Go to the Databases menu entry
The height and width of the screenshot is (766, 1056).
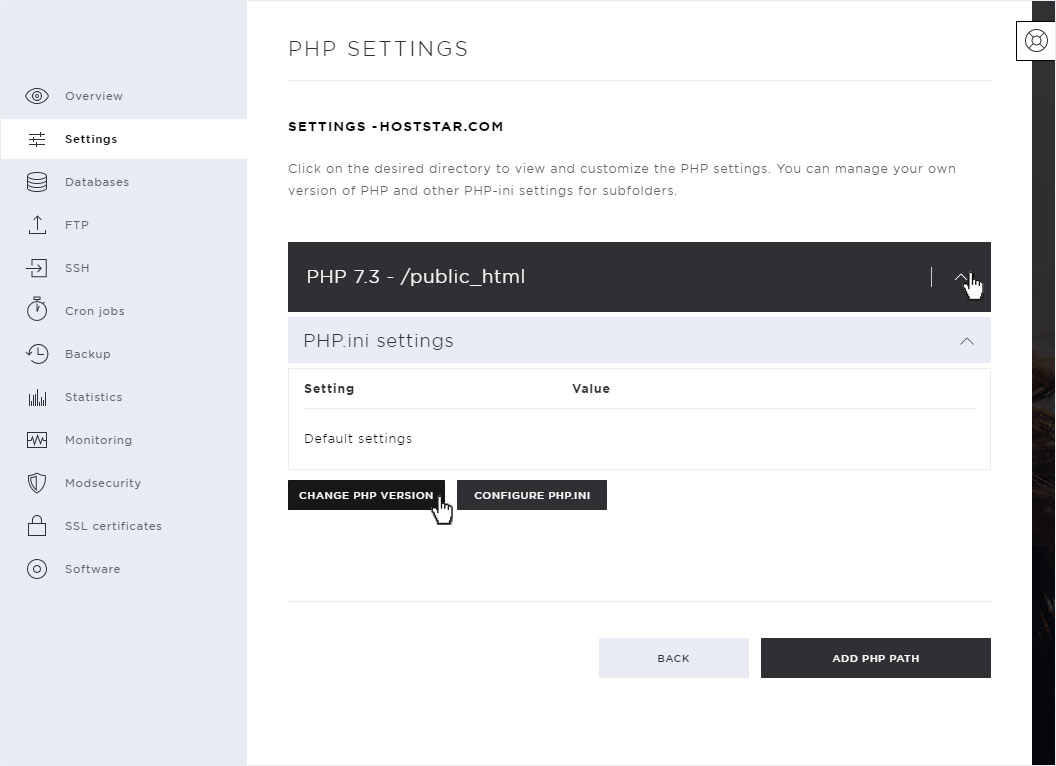[97, 182]
